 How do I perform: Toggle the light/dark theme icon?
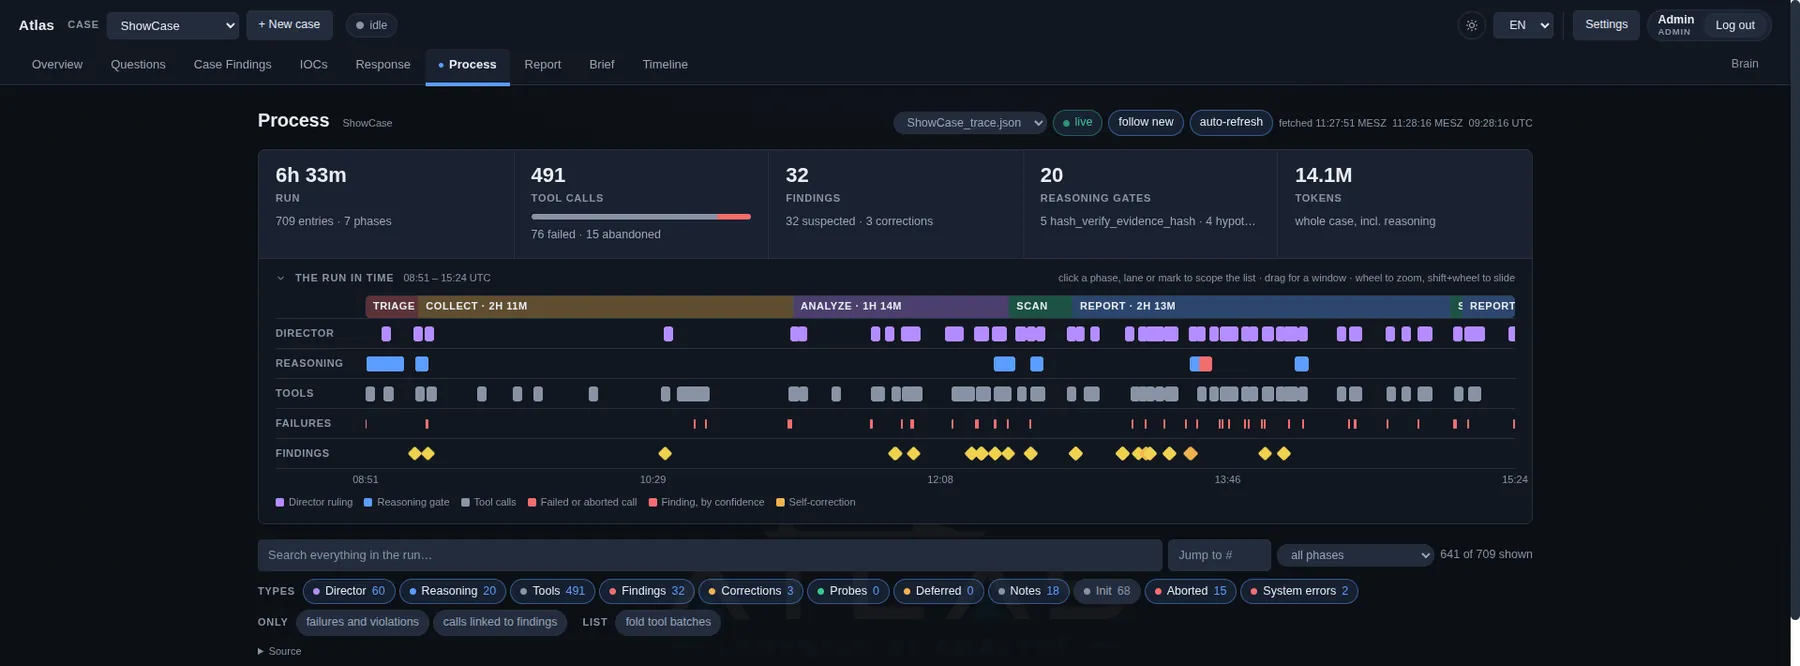1471,25
